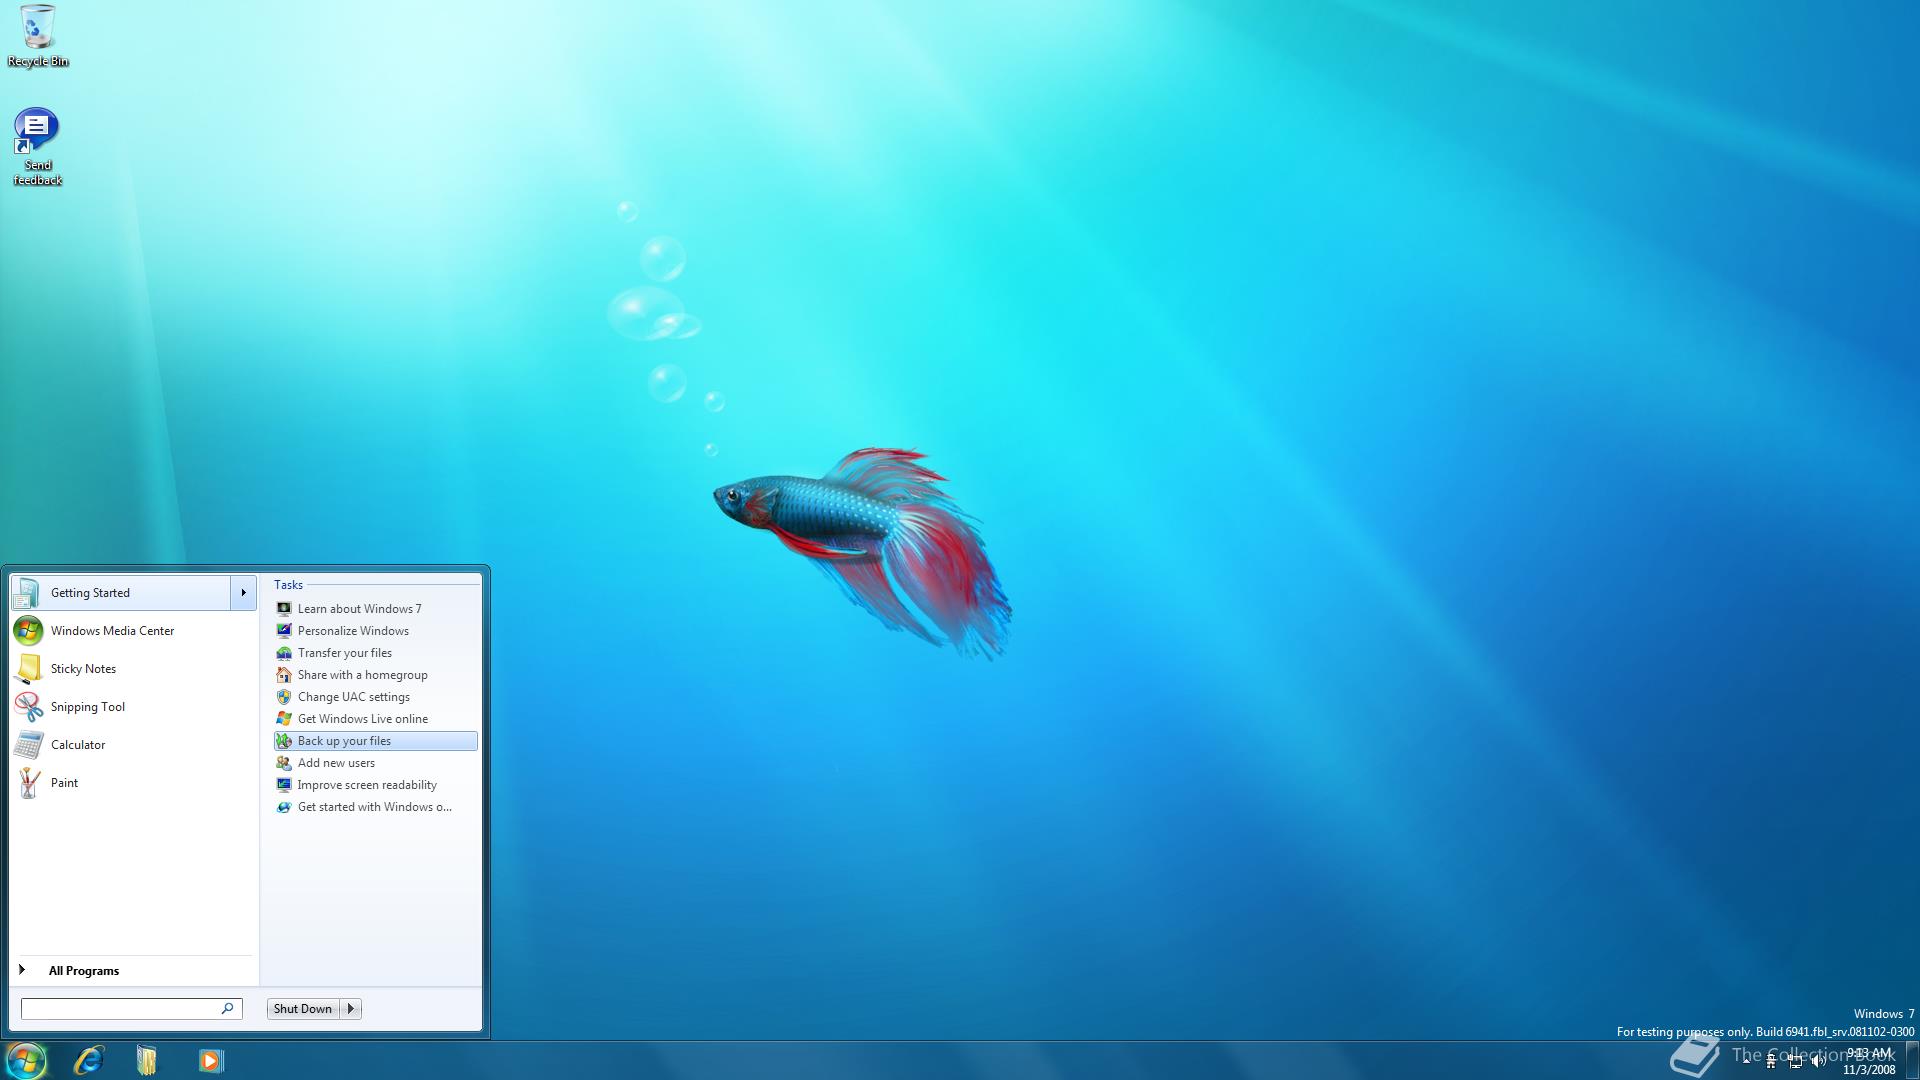1920x1080 pixels.
Task: Click the taskbar clock showing 11/3/2008
Action: click(1869, 1061)
